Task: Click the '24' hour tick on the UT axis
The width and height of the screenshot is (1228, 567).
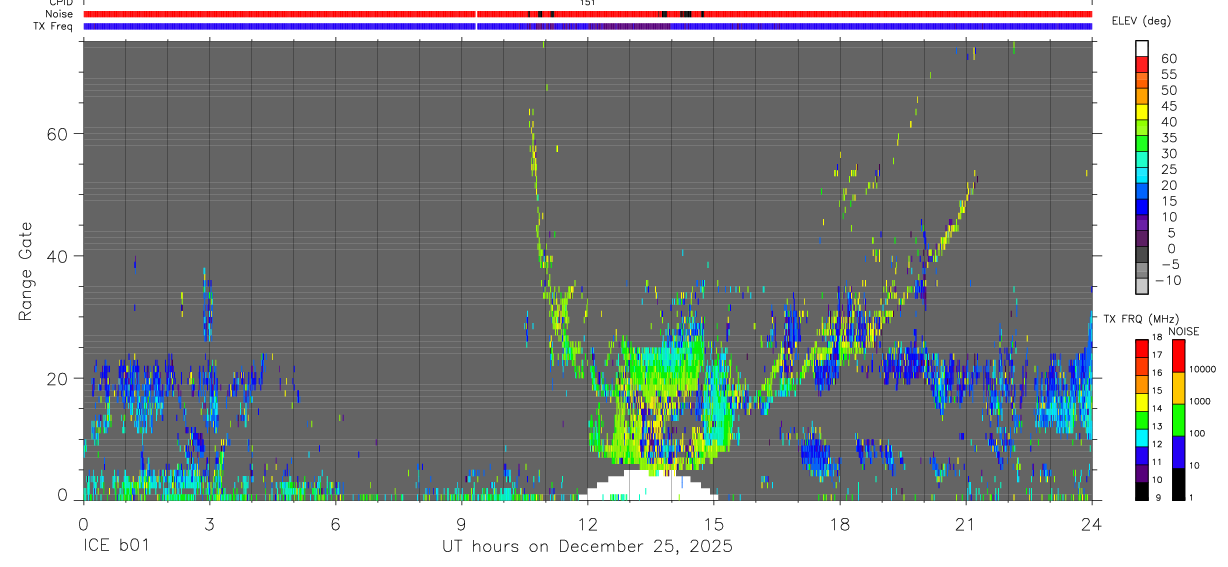Action: 1091,522
